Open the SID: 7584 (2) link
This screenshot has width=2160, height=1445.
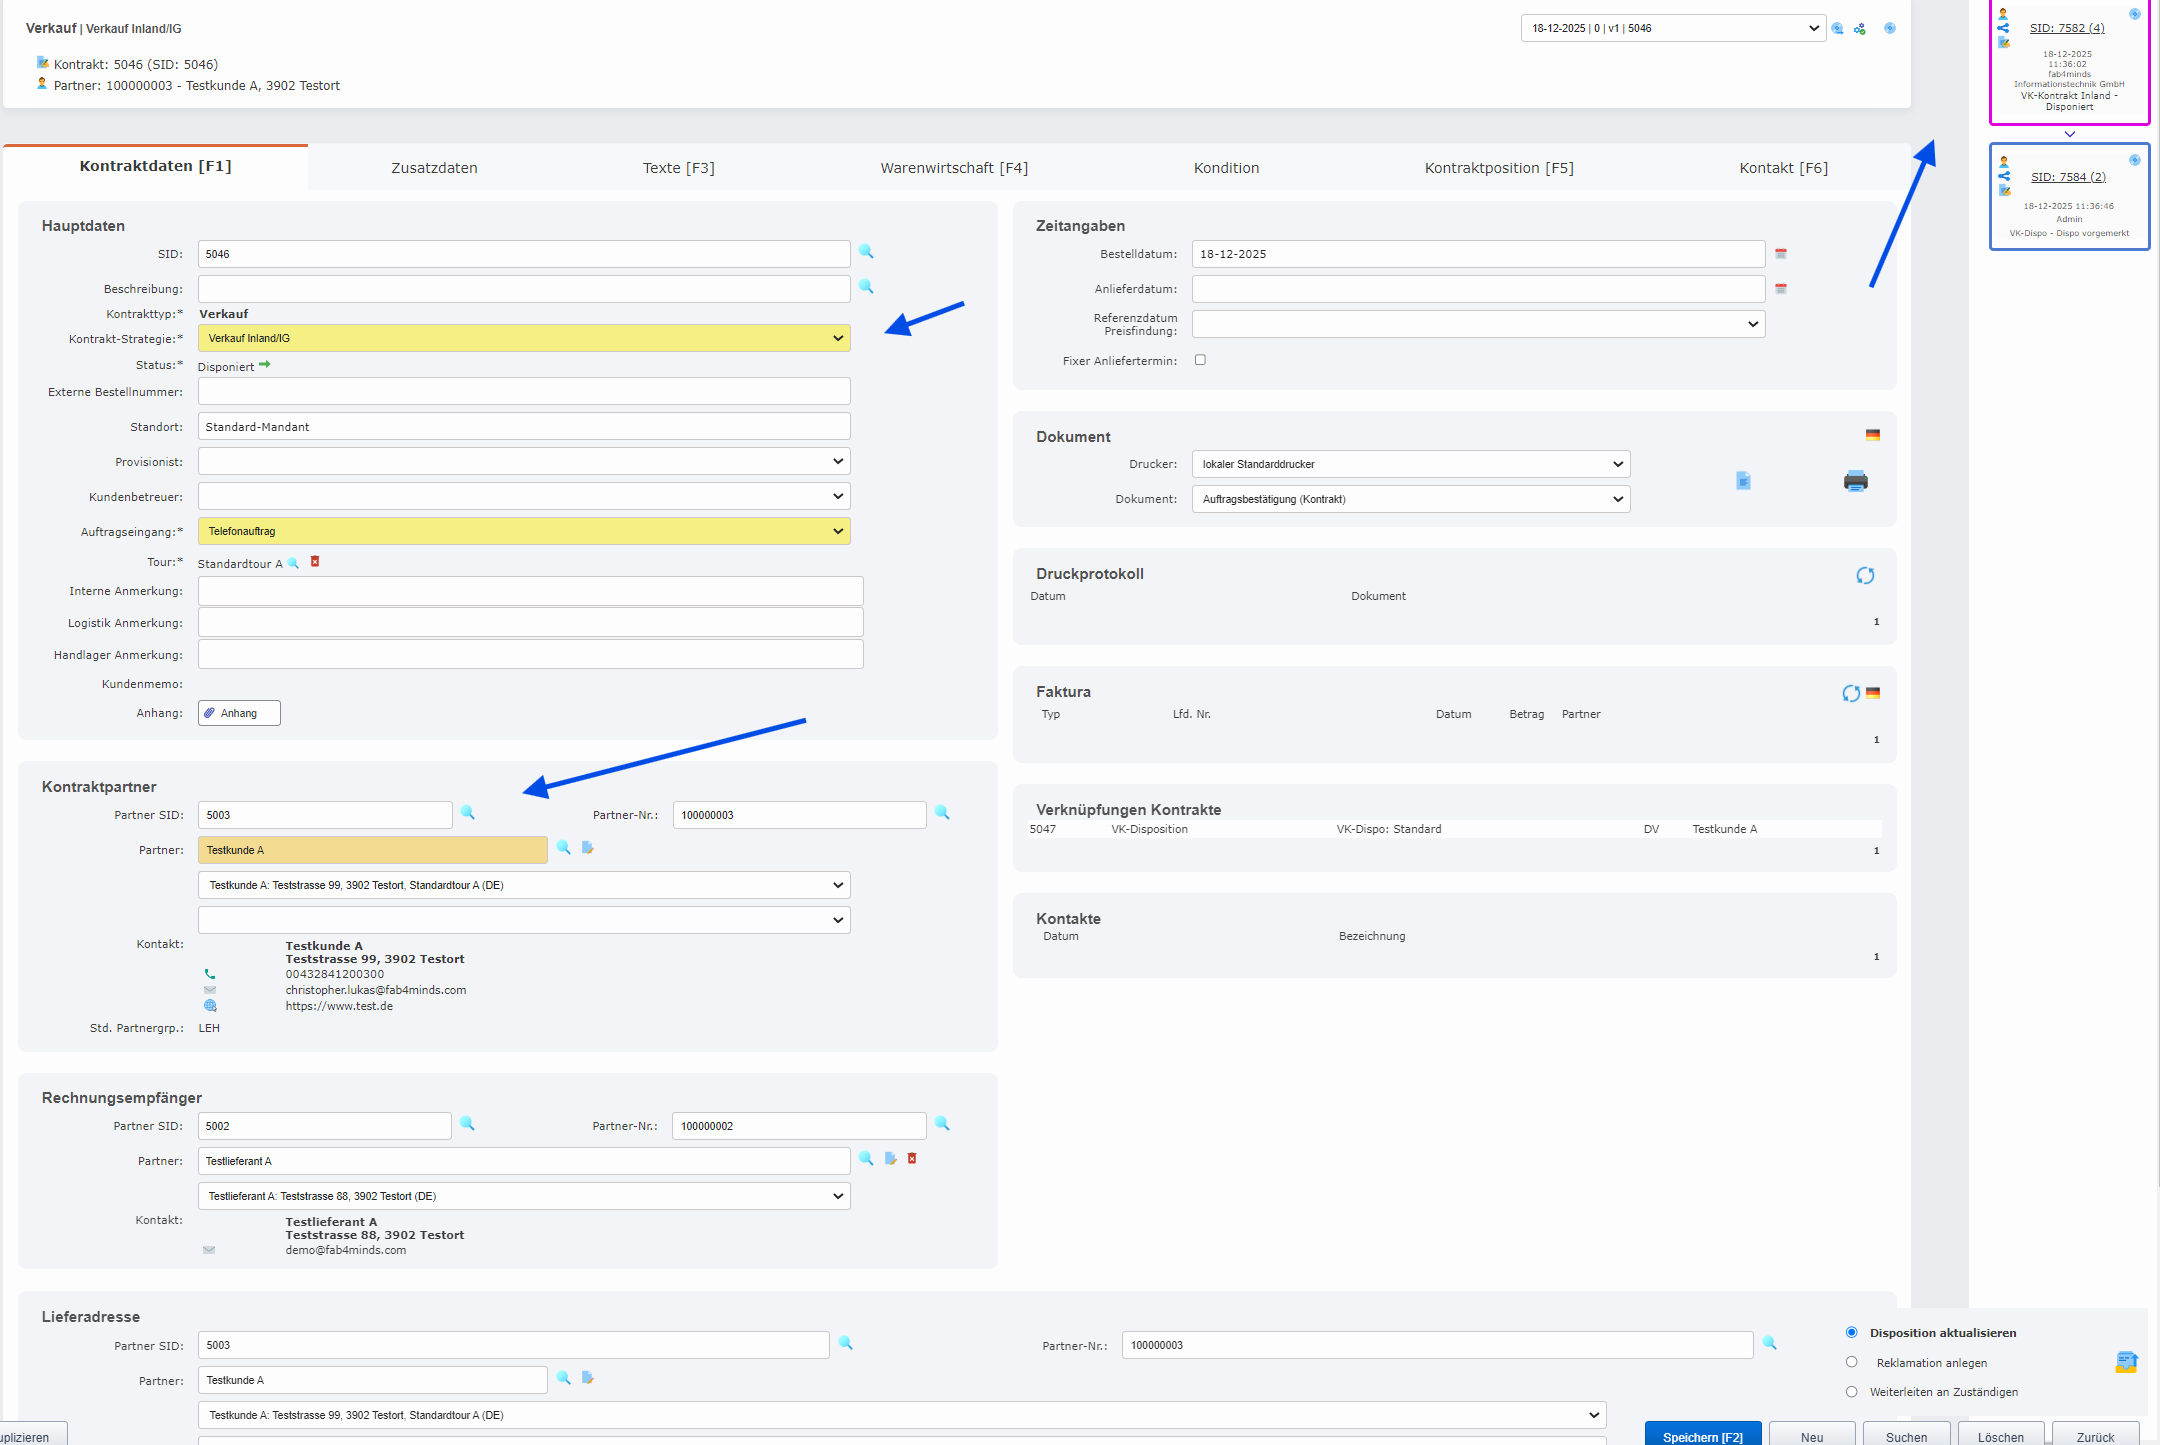click(x=2067, y=177)
